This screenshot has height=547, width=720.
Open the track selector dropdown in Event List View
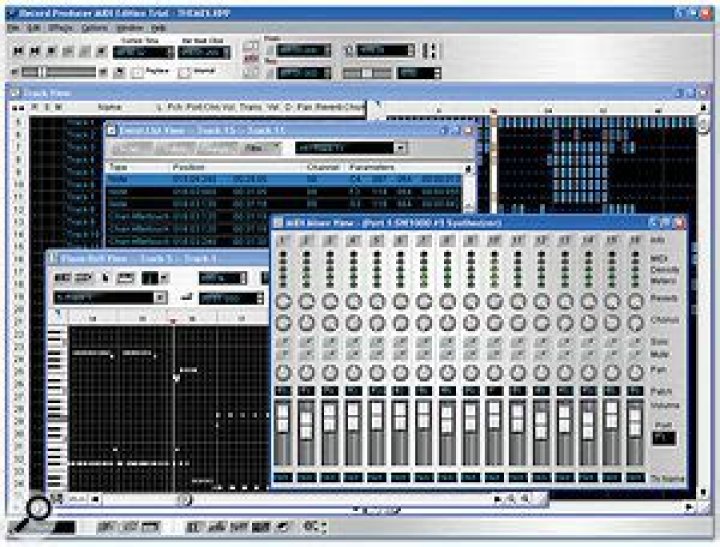pos(399,148)
